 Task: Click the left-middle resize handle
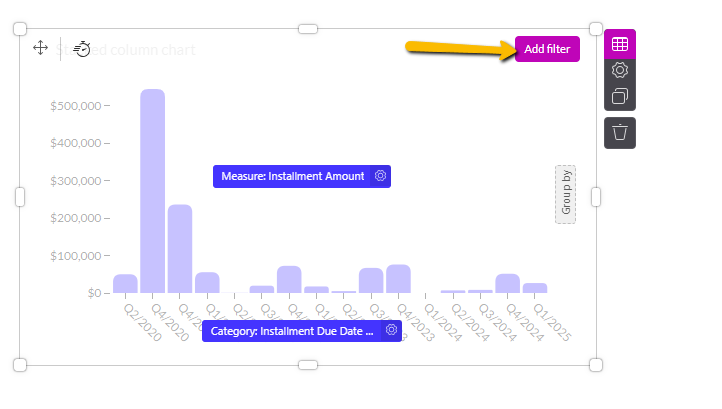click(x=20, y=197)
